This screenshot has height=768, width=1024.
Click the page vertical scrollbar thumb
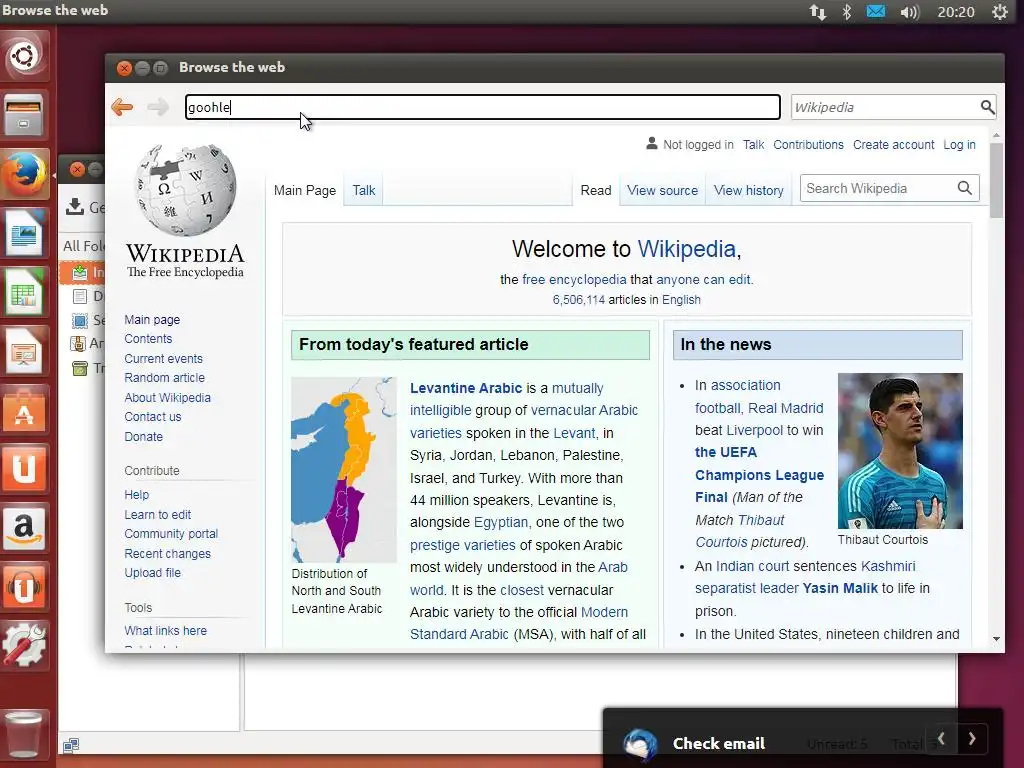pos(996,180)
